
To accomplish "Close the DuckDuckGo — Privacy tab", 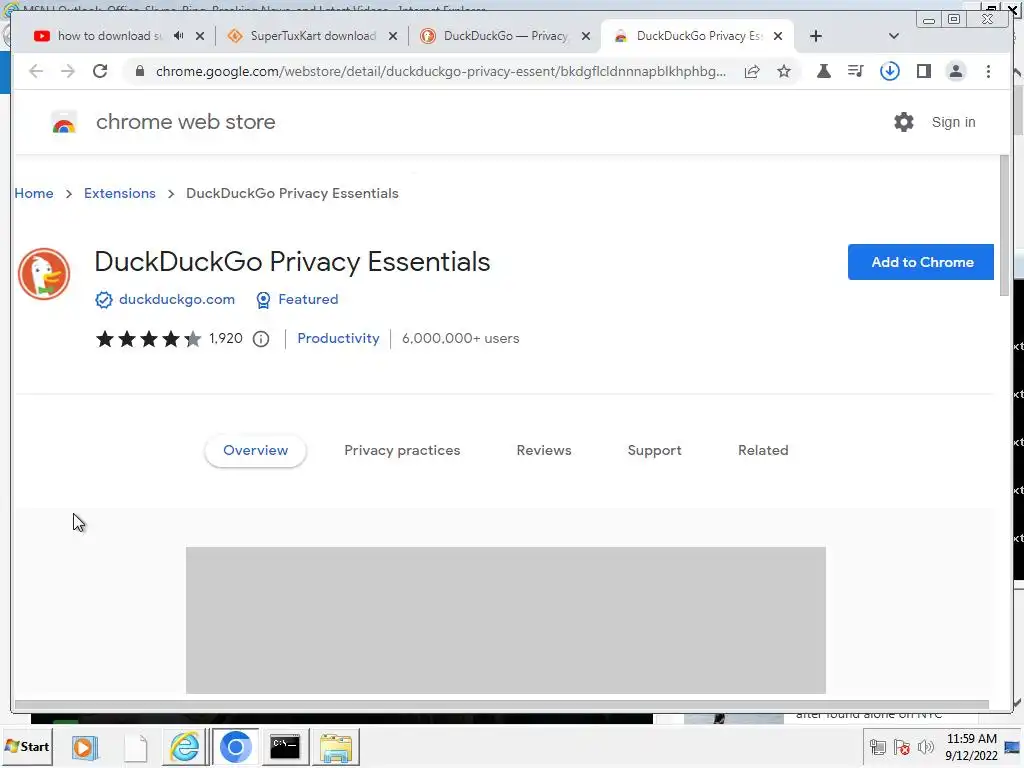I will [586, 36].
